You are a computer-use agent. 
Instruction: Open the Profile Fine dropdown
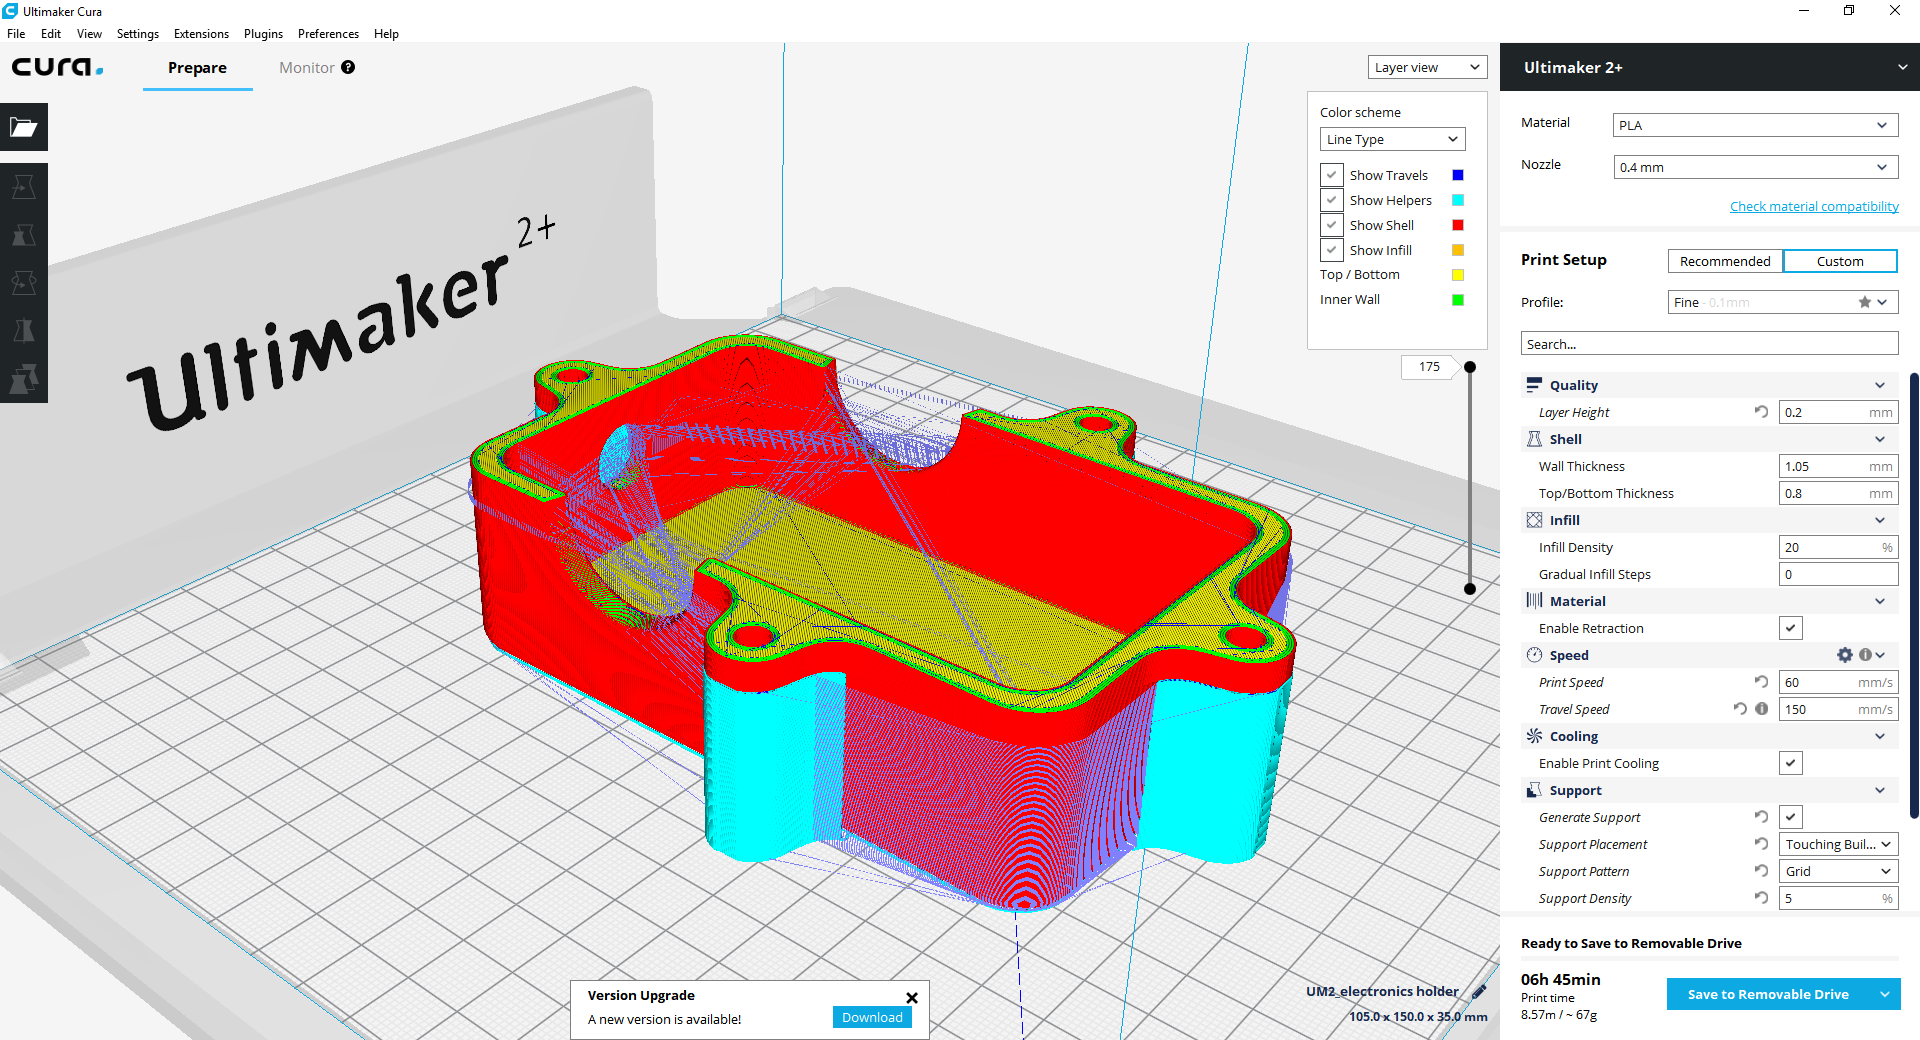1782,302
